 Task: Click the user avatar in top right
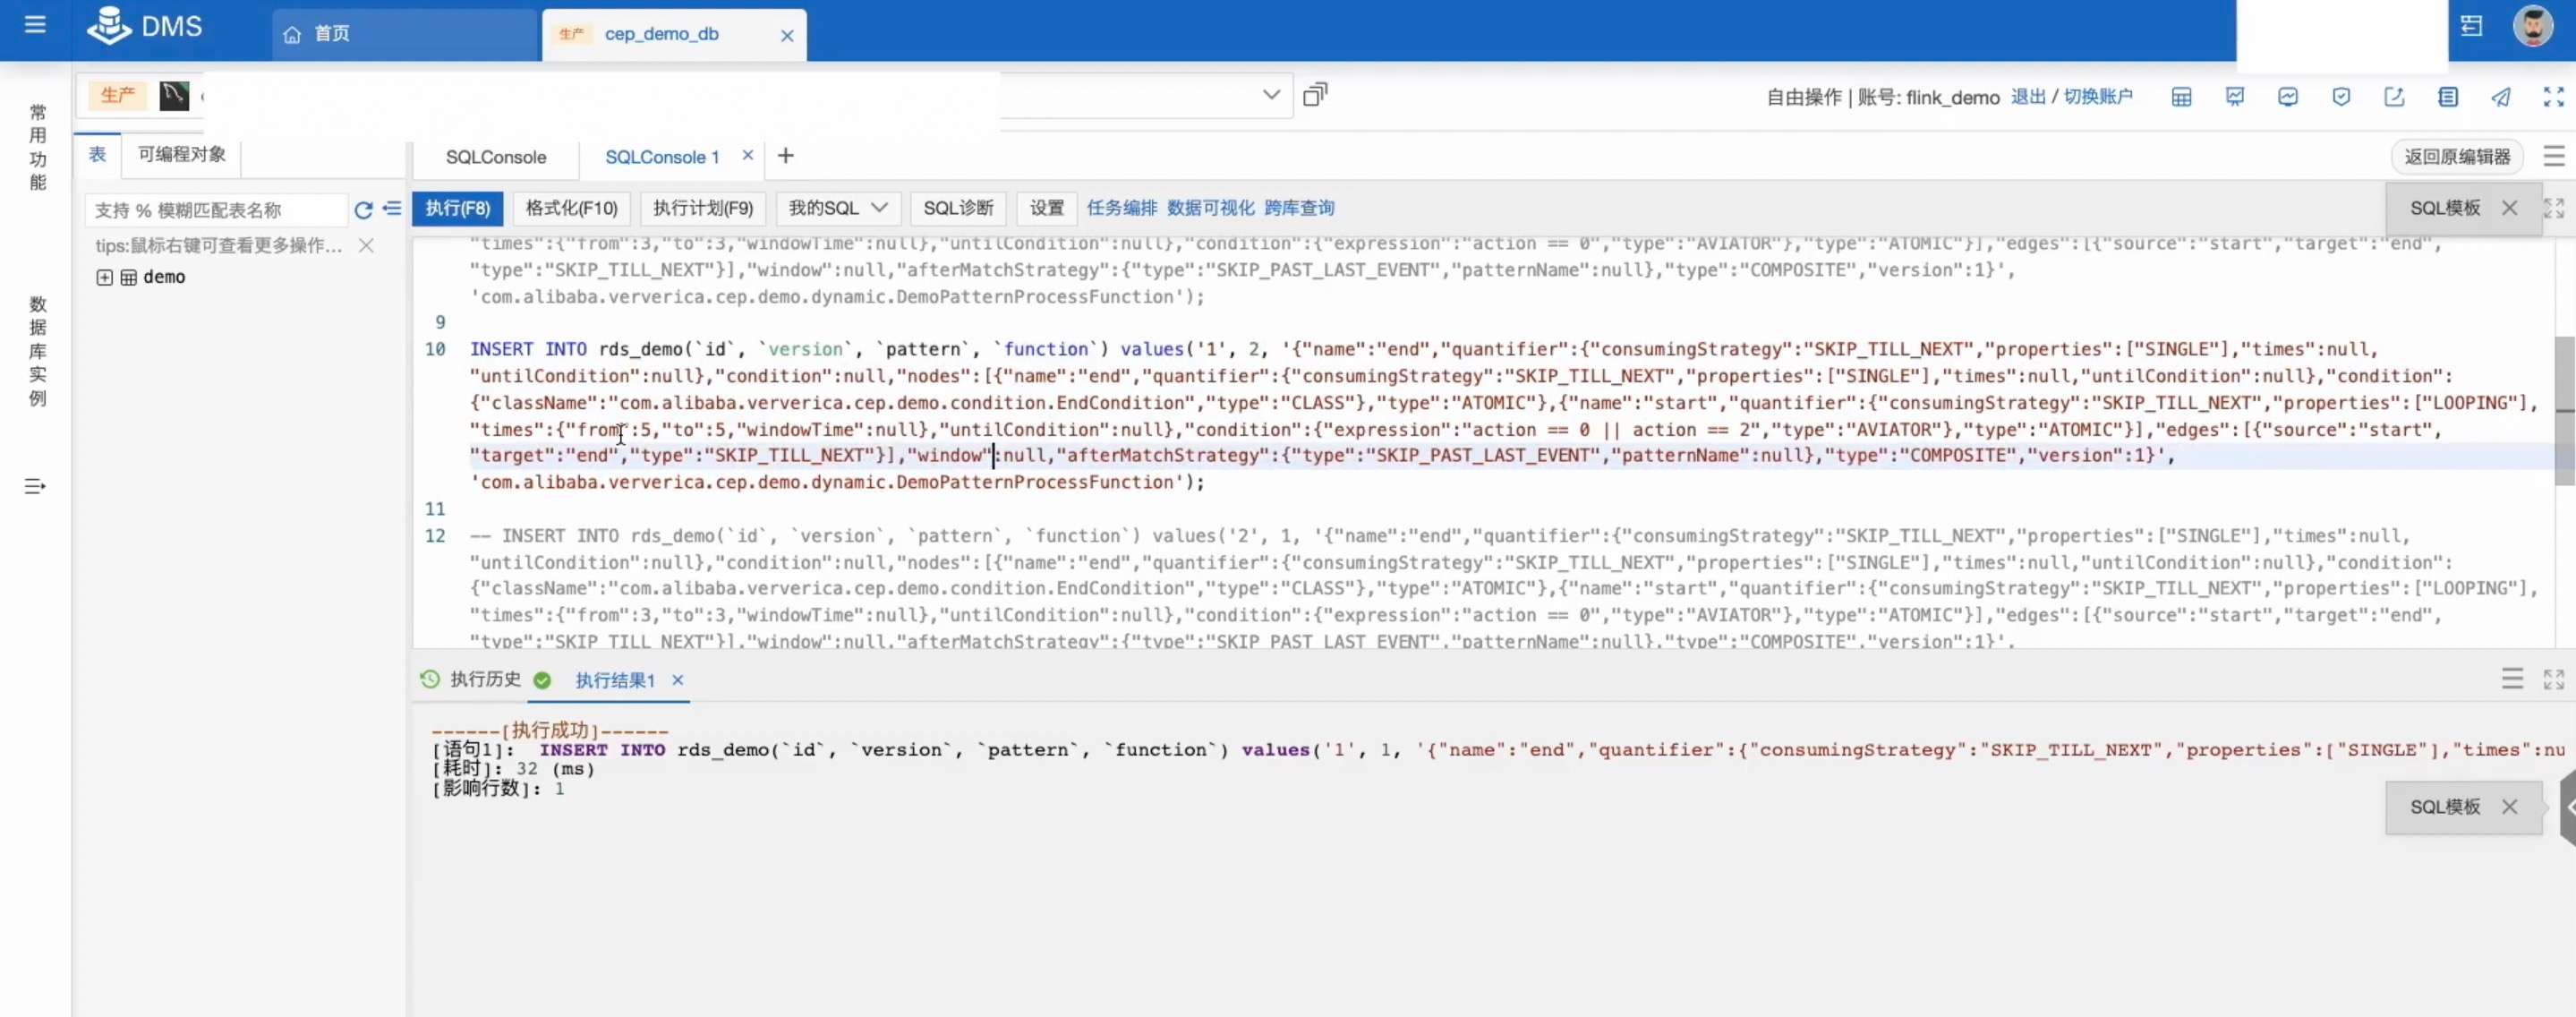click(x=2532, y=26)
